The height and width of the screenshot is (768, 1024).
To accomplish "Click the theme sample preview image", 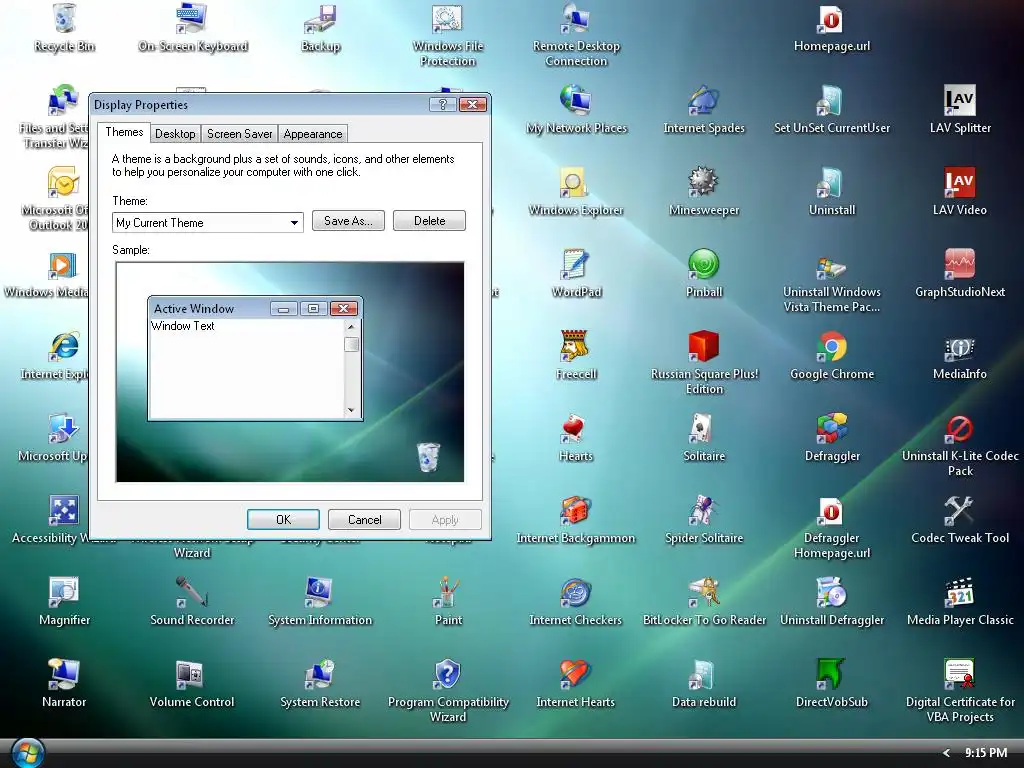I will click(290, 372).
